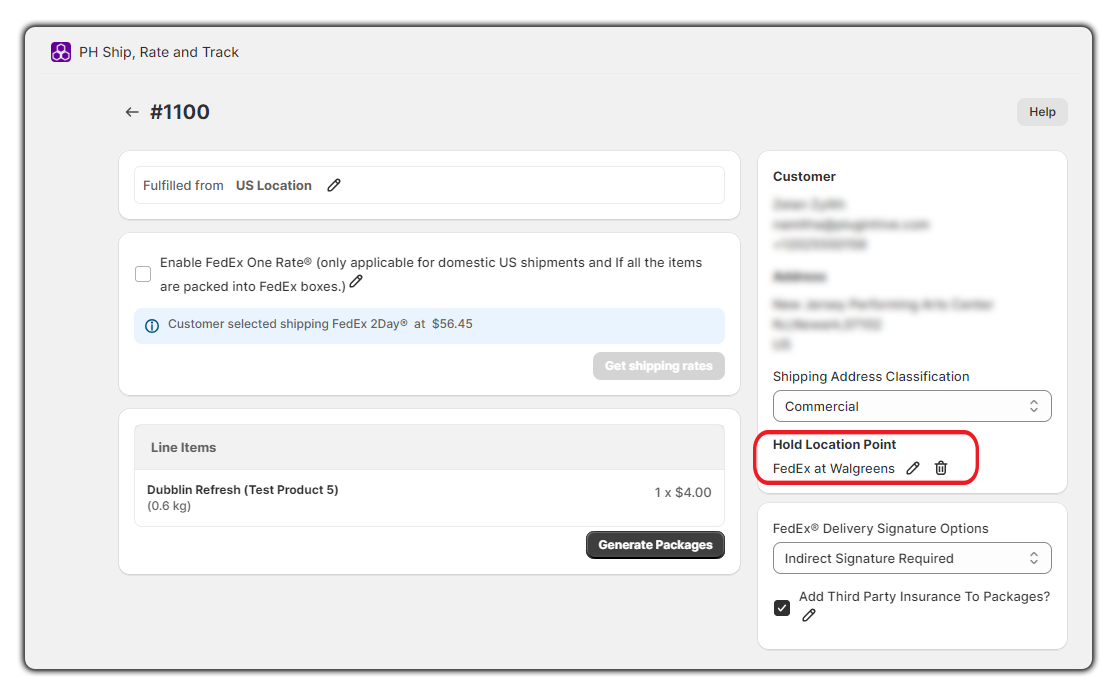Enable the FedEx One Rate checkbox

point(143,274)
